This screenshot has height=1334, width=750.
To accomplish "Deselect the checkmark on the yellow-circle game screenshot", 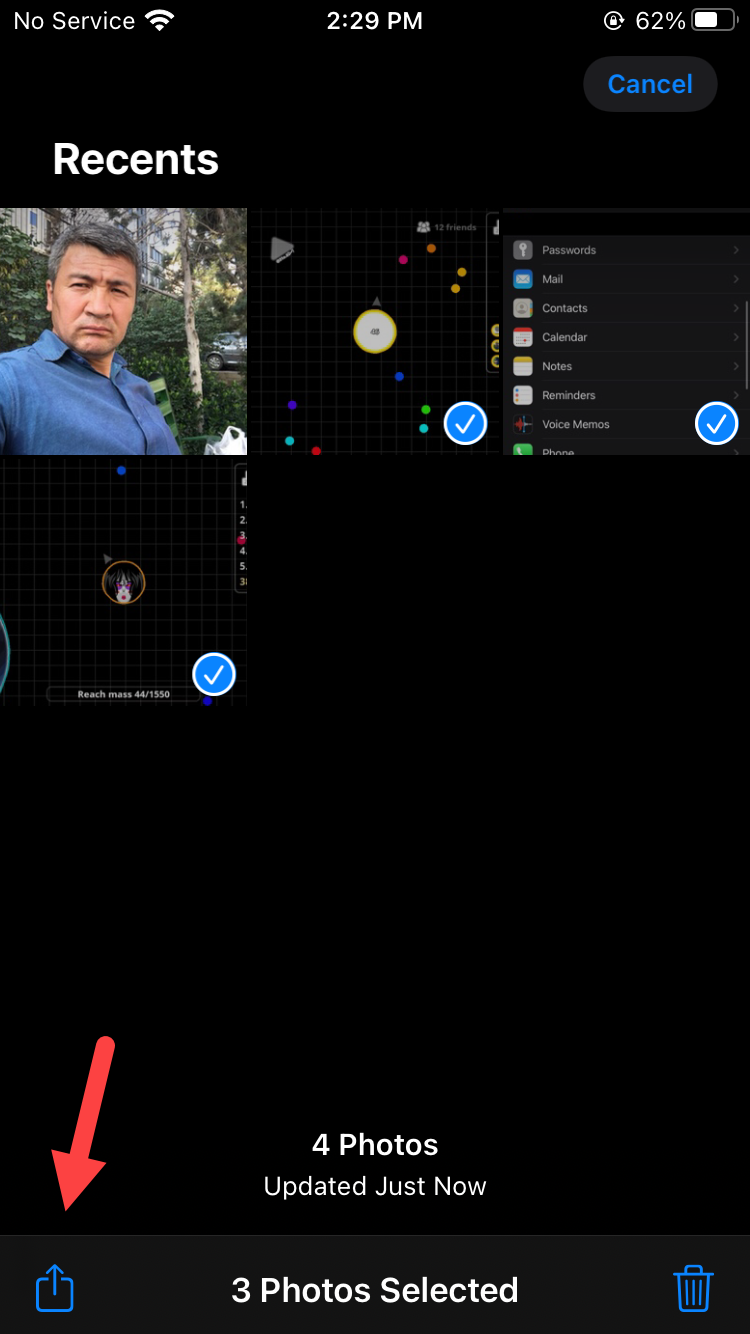I will (465, 424).
